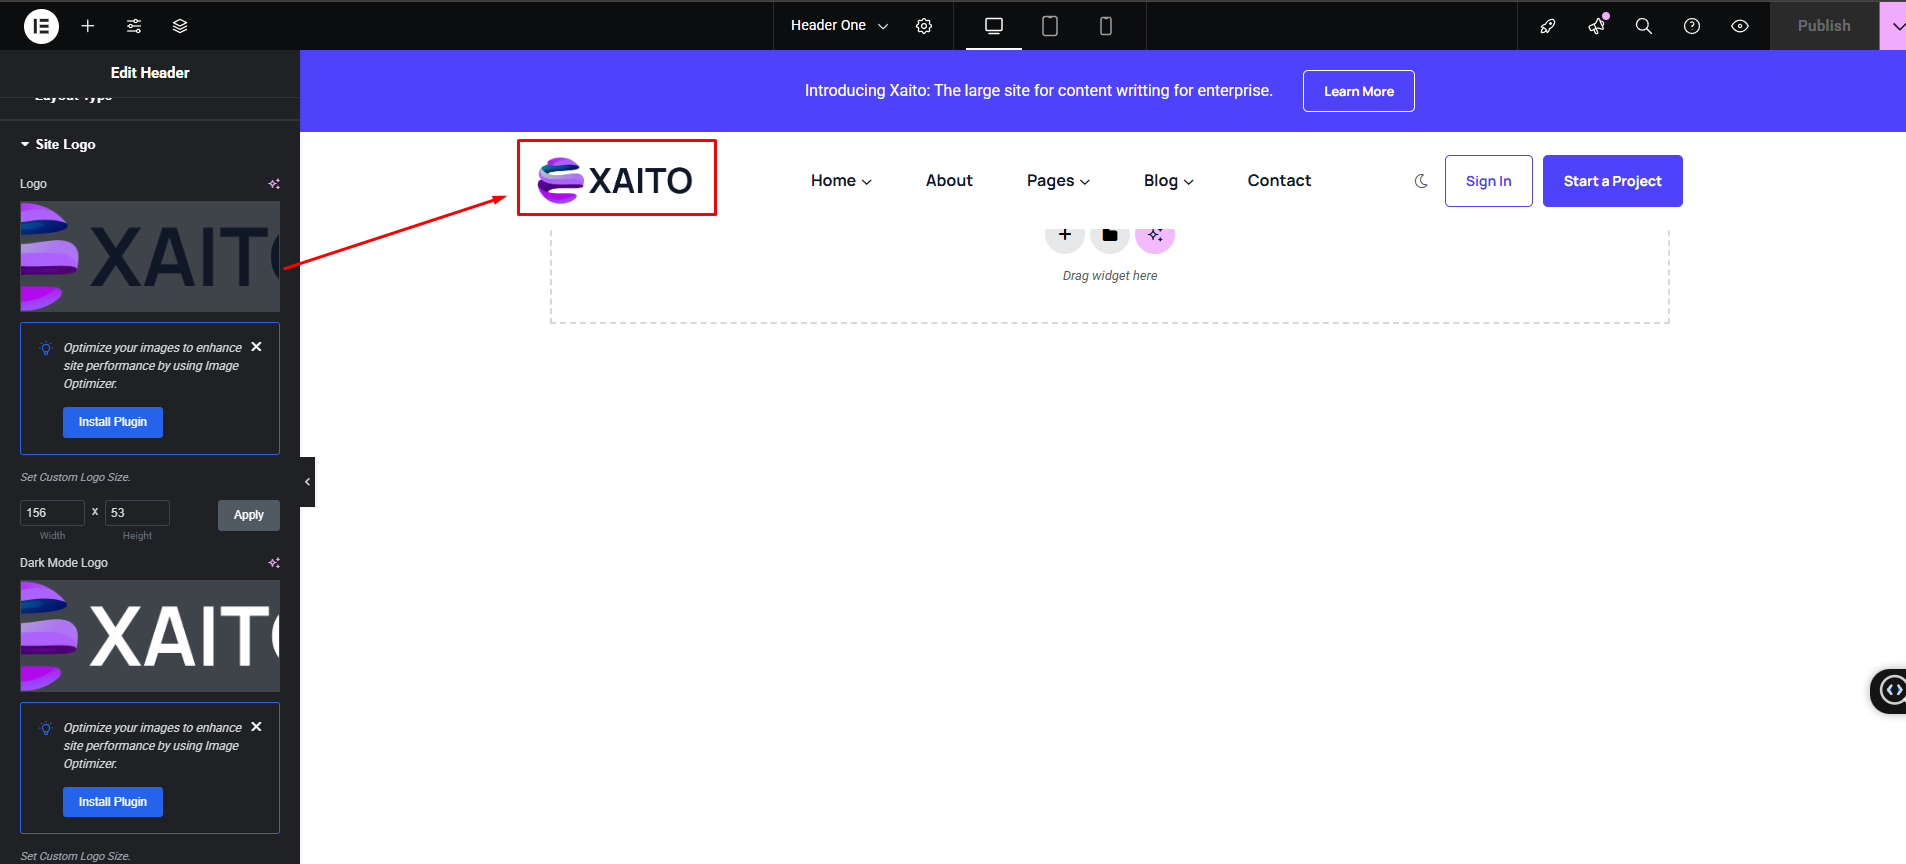The width and height of the screenshot is (1906, 864).
Task: Open the Pages navigation menu
Action: (1058, 181)
